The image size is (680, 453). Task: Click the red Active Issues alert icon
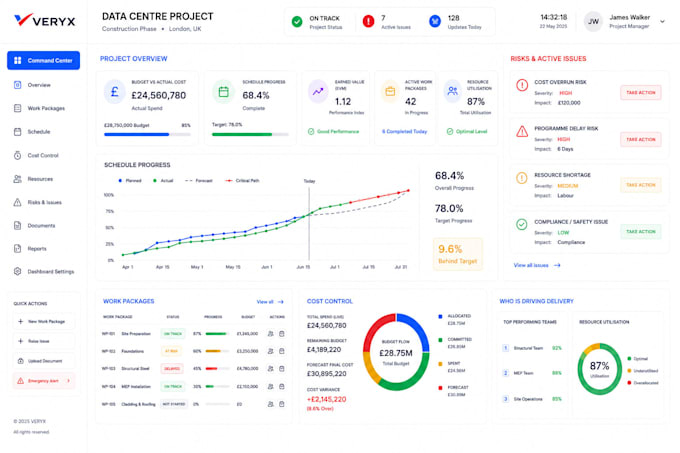point(368,21)
